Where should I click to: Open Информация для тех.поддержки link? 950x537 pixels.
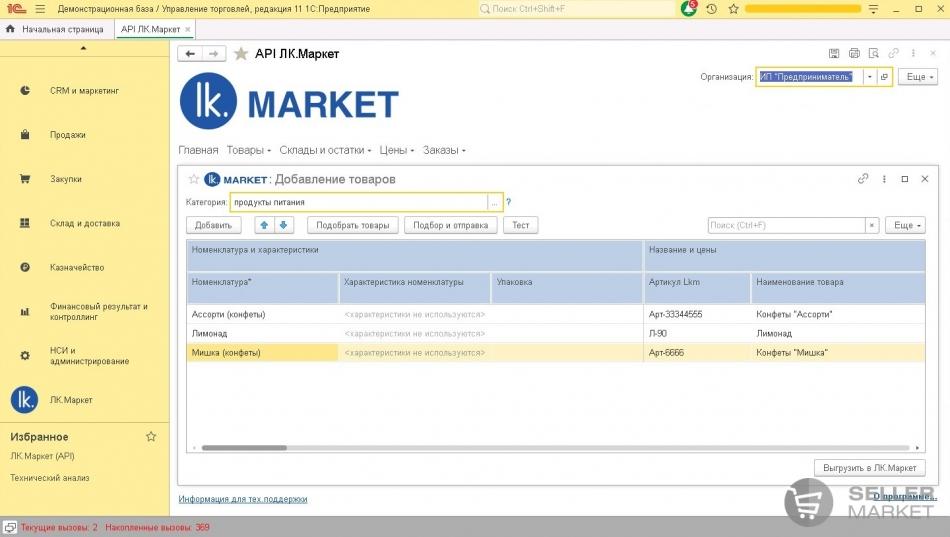point(243,499)
